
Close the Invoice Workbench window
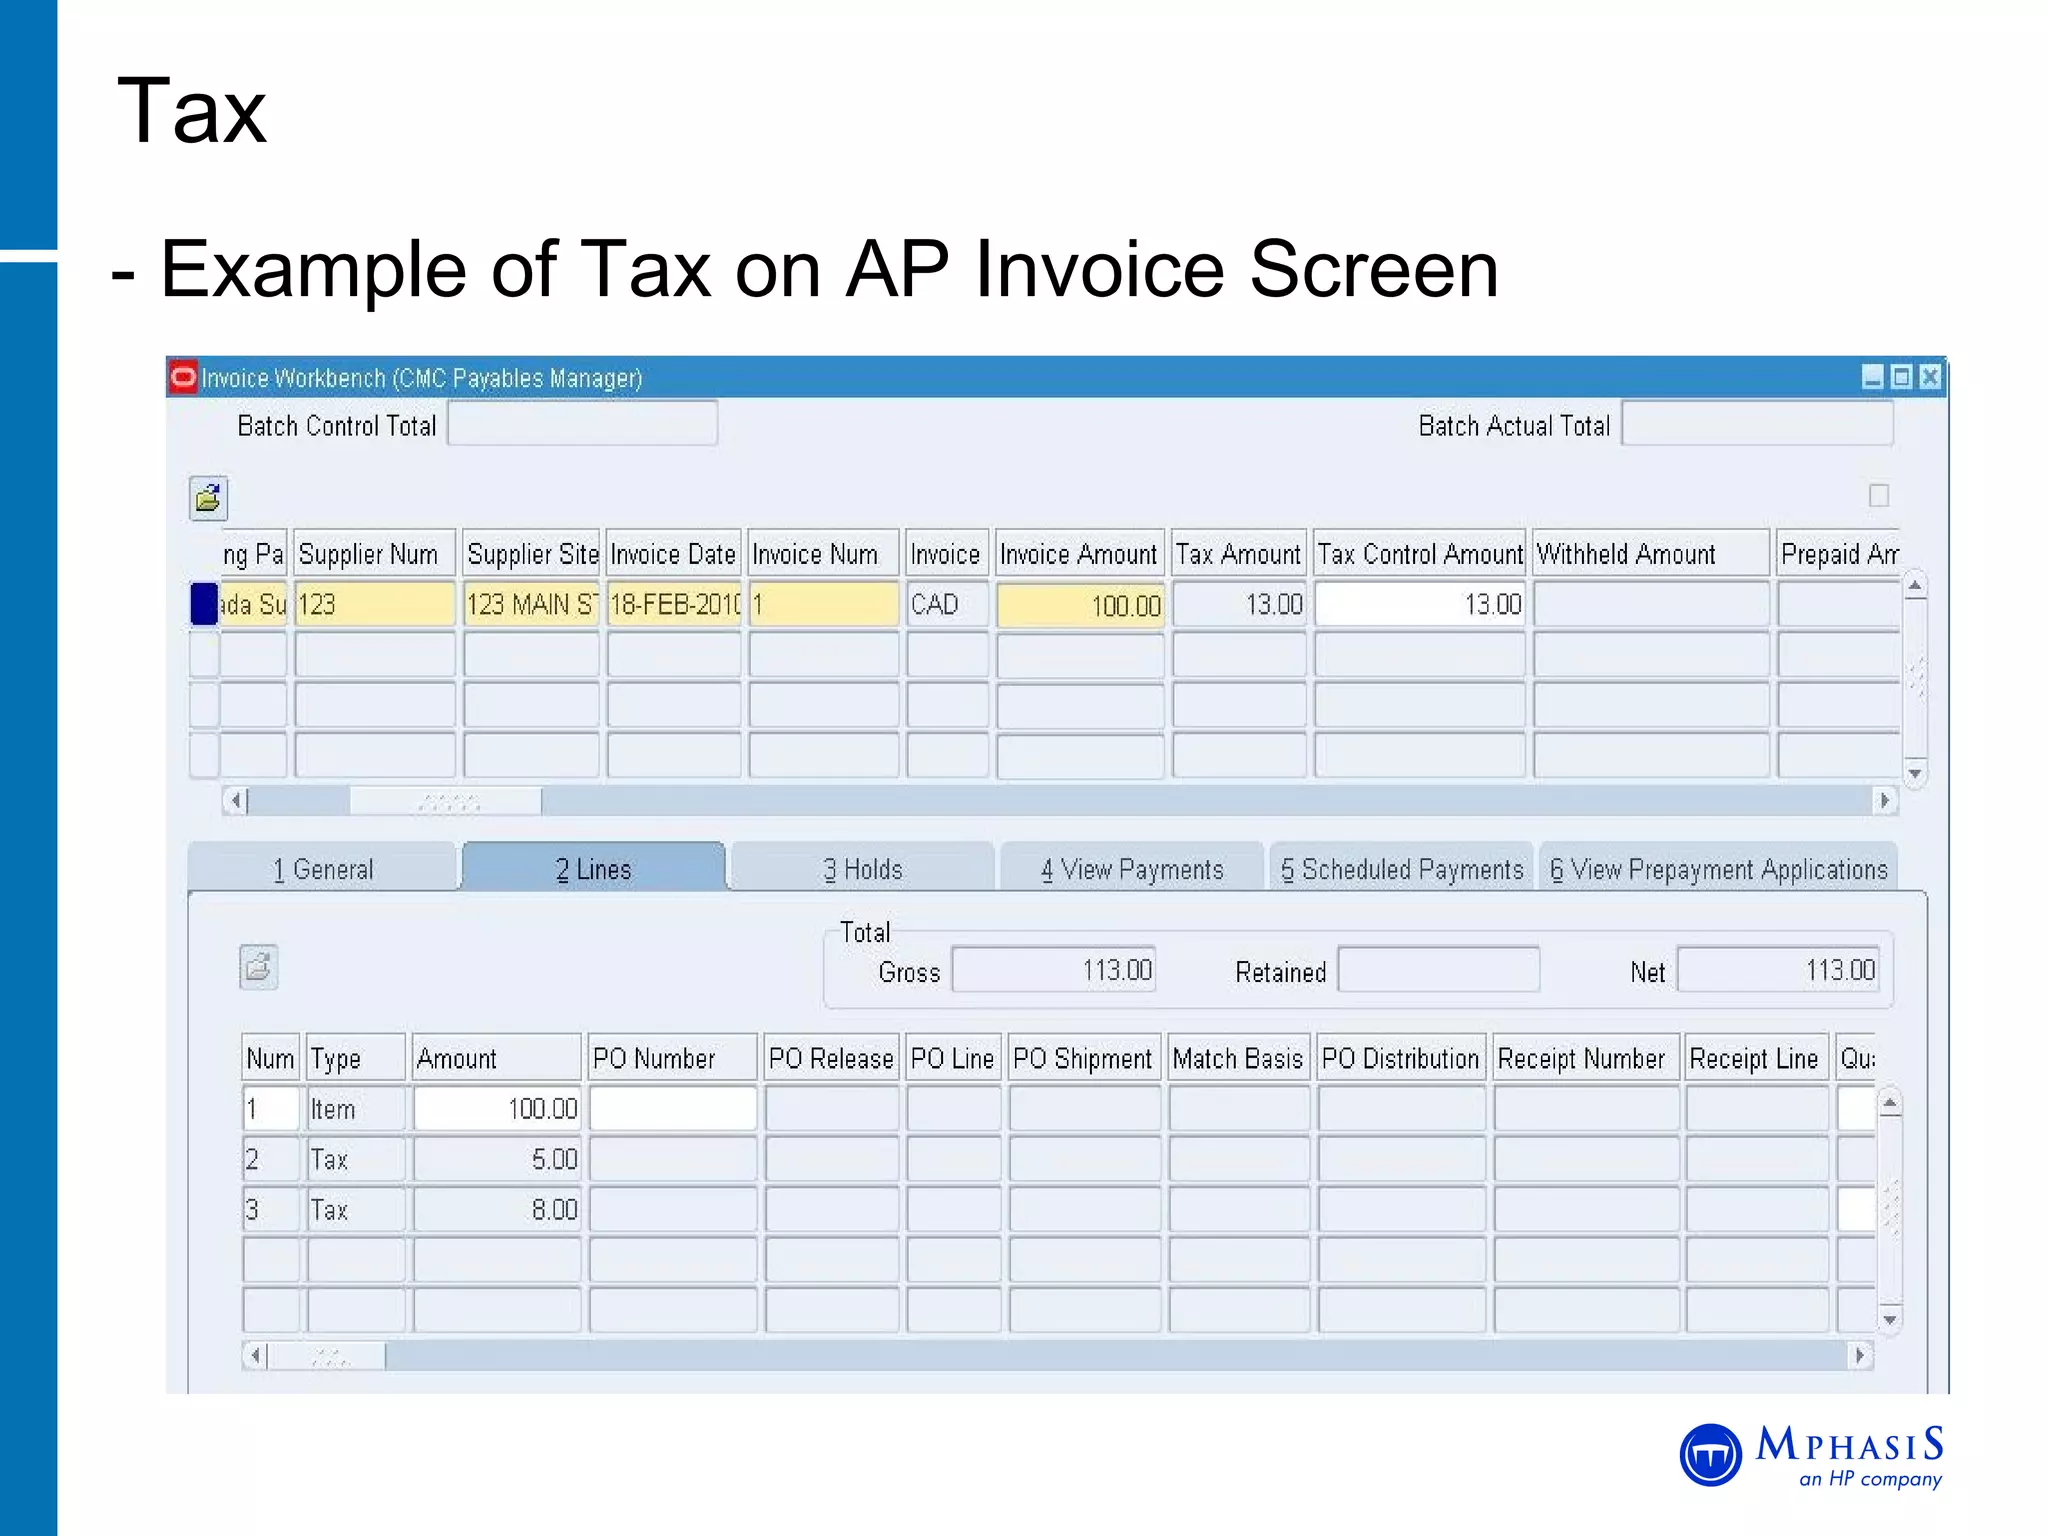point(1930,377)
